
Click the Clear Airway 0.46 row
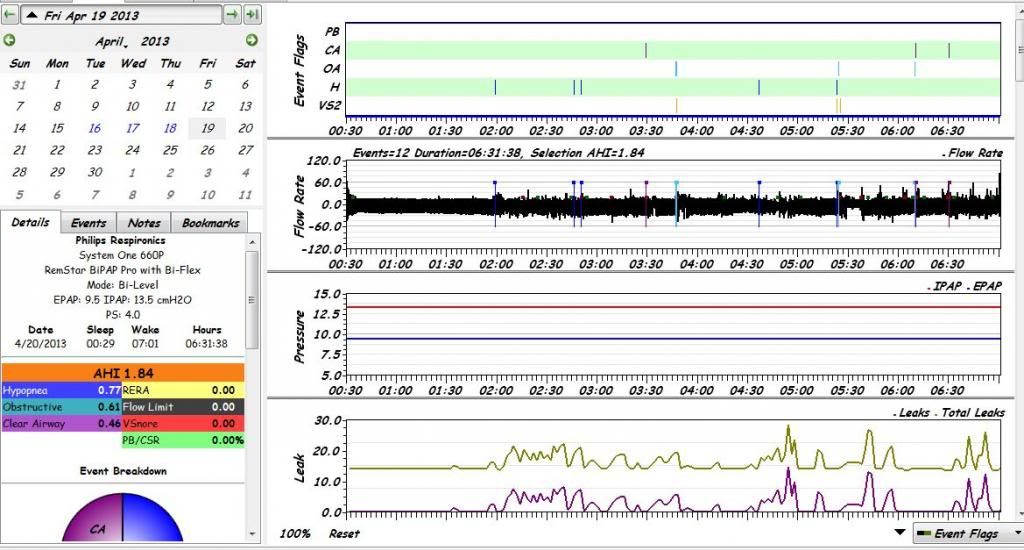click(x=61, y=423)
